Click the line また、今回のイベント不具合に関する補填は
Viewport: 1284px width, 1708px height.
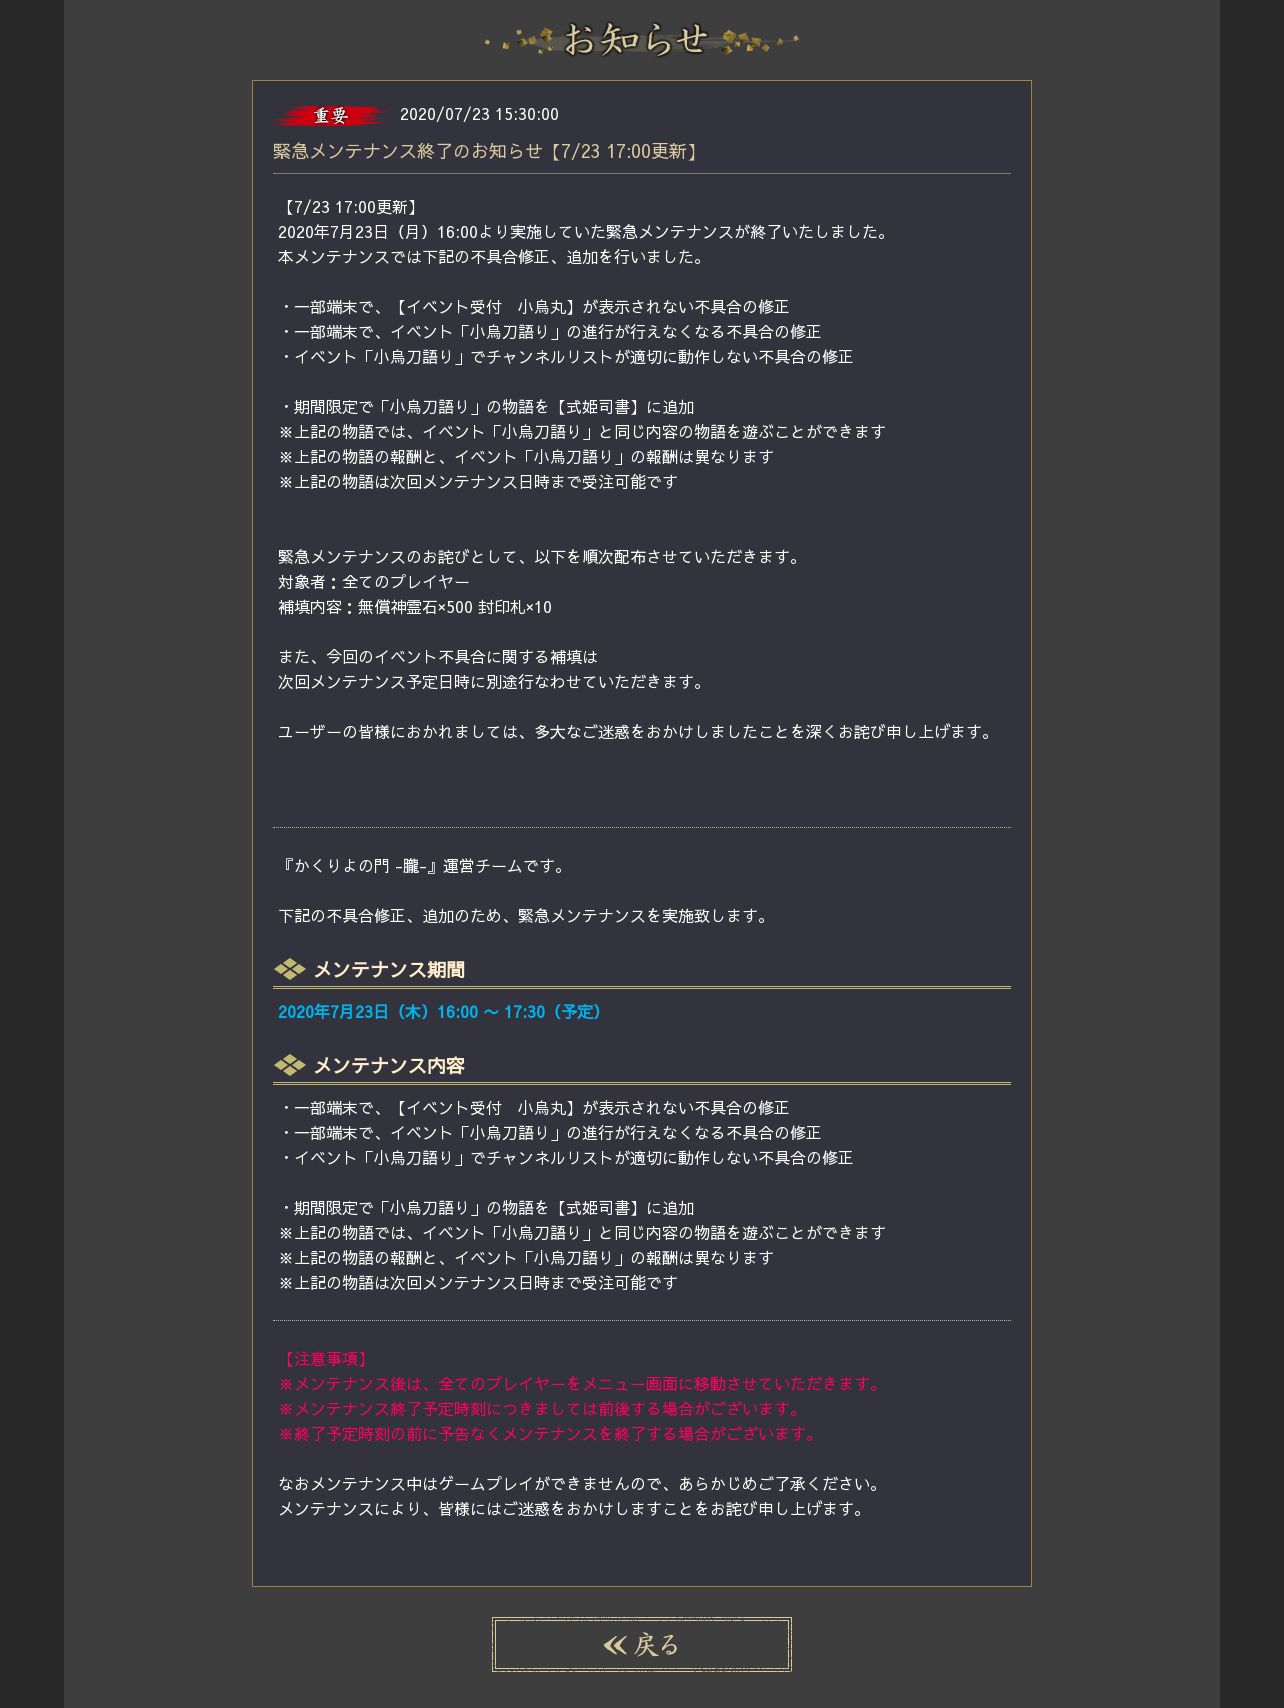coord(438,657)
